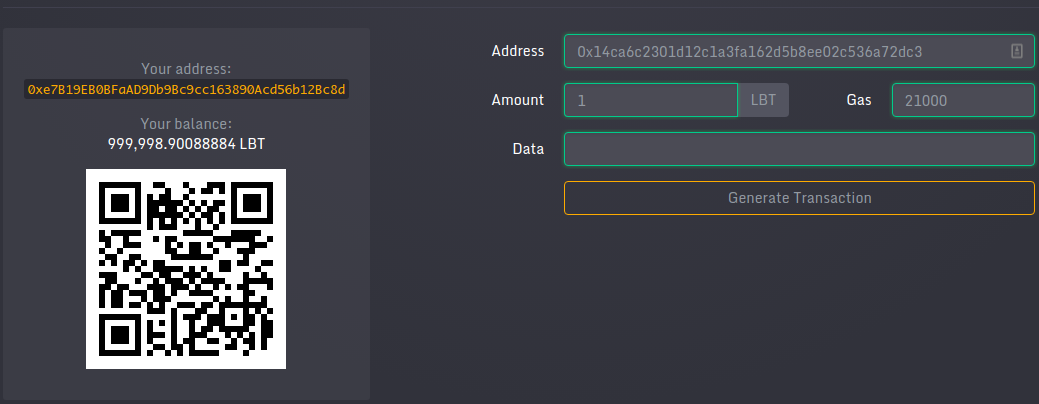Click the 'Address' form label

click(x=518, y=51)
